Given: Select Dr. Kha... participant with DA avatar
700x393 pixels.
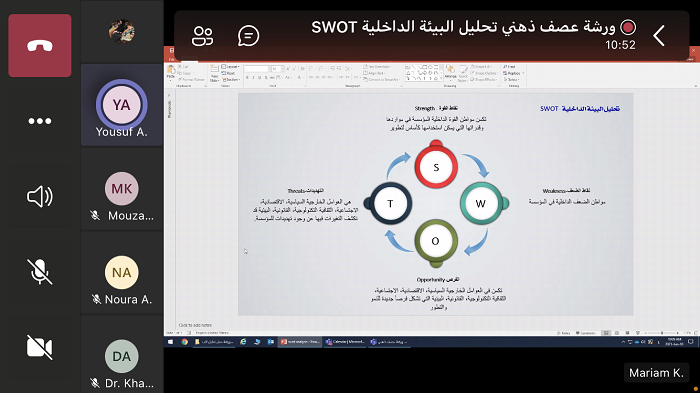Looking at the screenshot, I should click(121, 356).
